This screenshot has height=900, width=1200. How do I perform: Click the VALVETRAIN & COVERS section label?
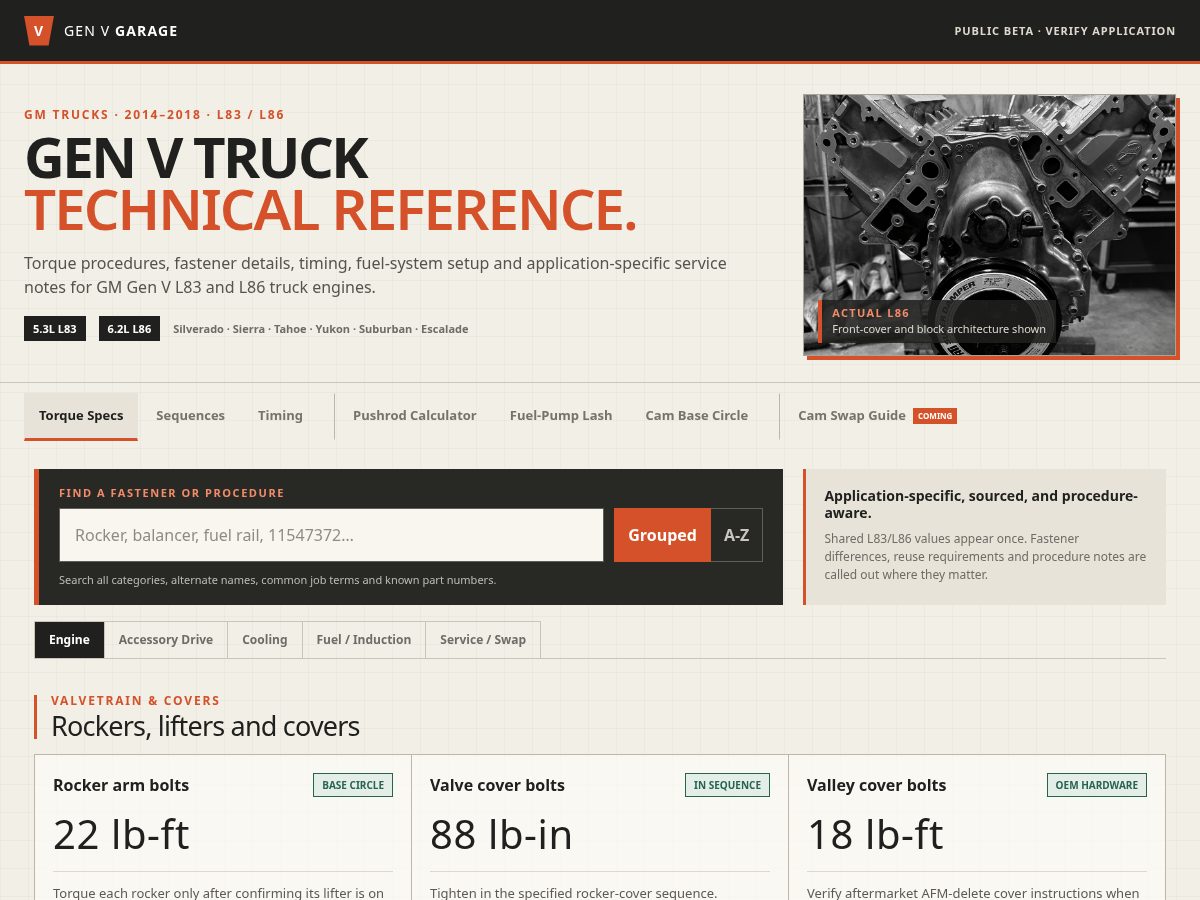(x=135, y=701)
